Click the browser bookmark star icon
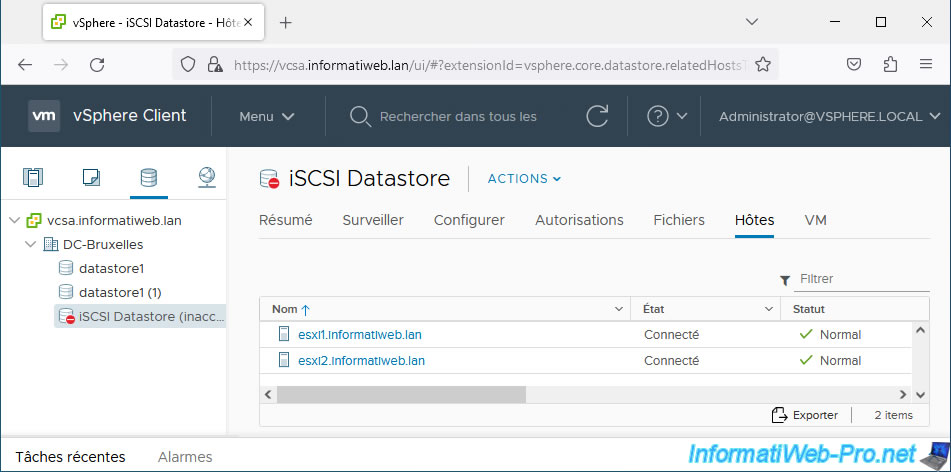951x472 pixels. click(763, 64)
